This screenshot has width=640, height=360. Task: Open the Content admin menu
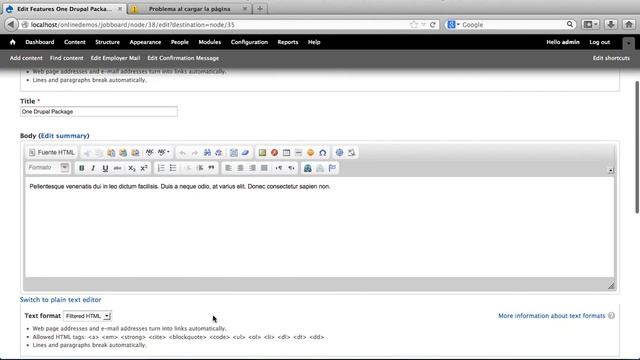(x=75, y=42)
